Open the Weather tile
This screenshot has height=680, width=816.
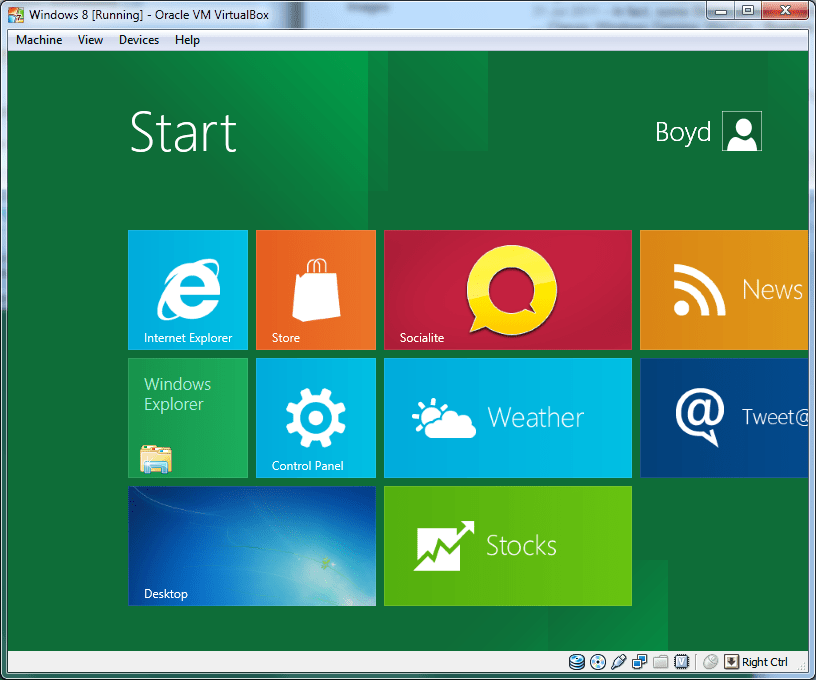pos(508,418)
